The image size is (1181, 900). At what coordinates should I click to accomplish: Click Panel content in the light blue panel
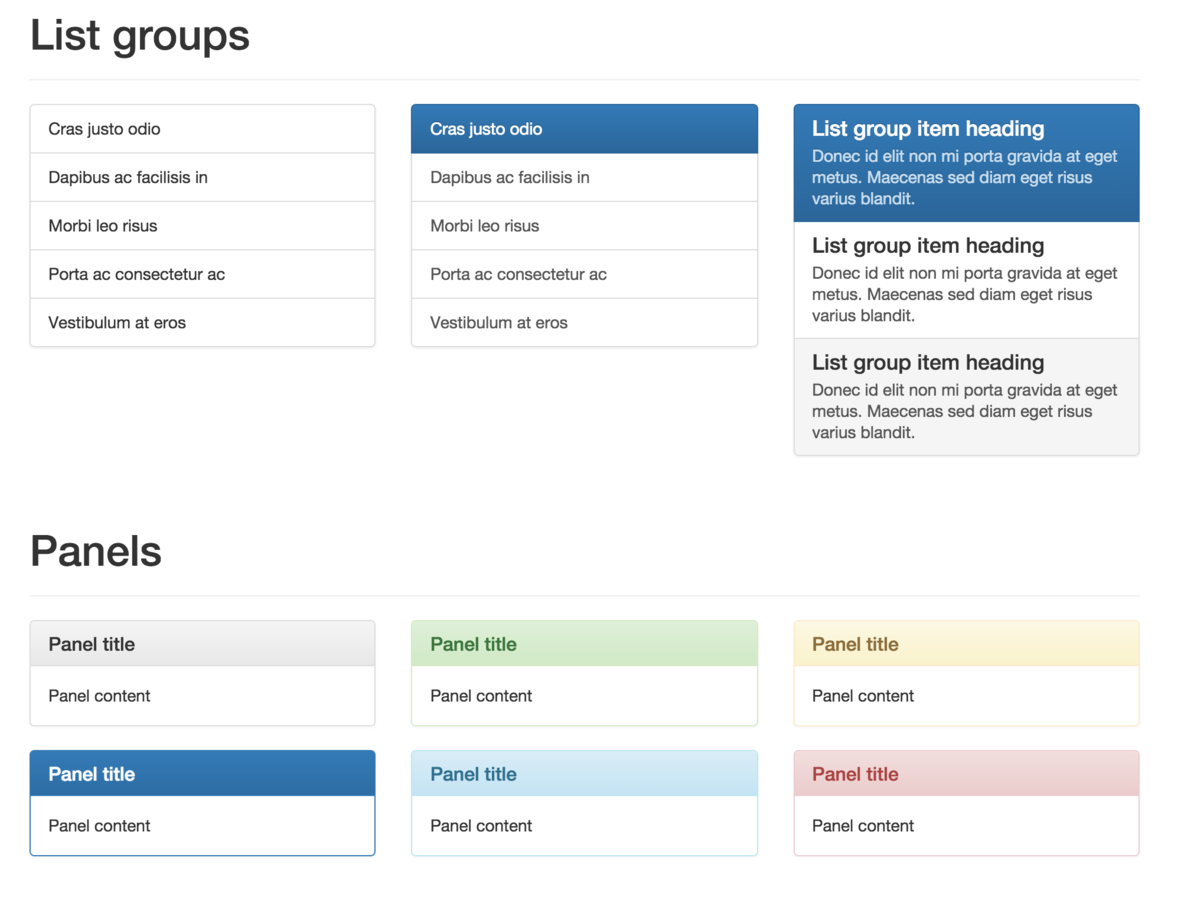click(x=481, y=825)
